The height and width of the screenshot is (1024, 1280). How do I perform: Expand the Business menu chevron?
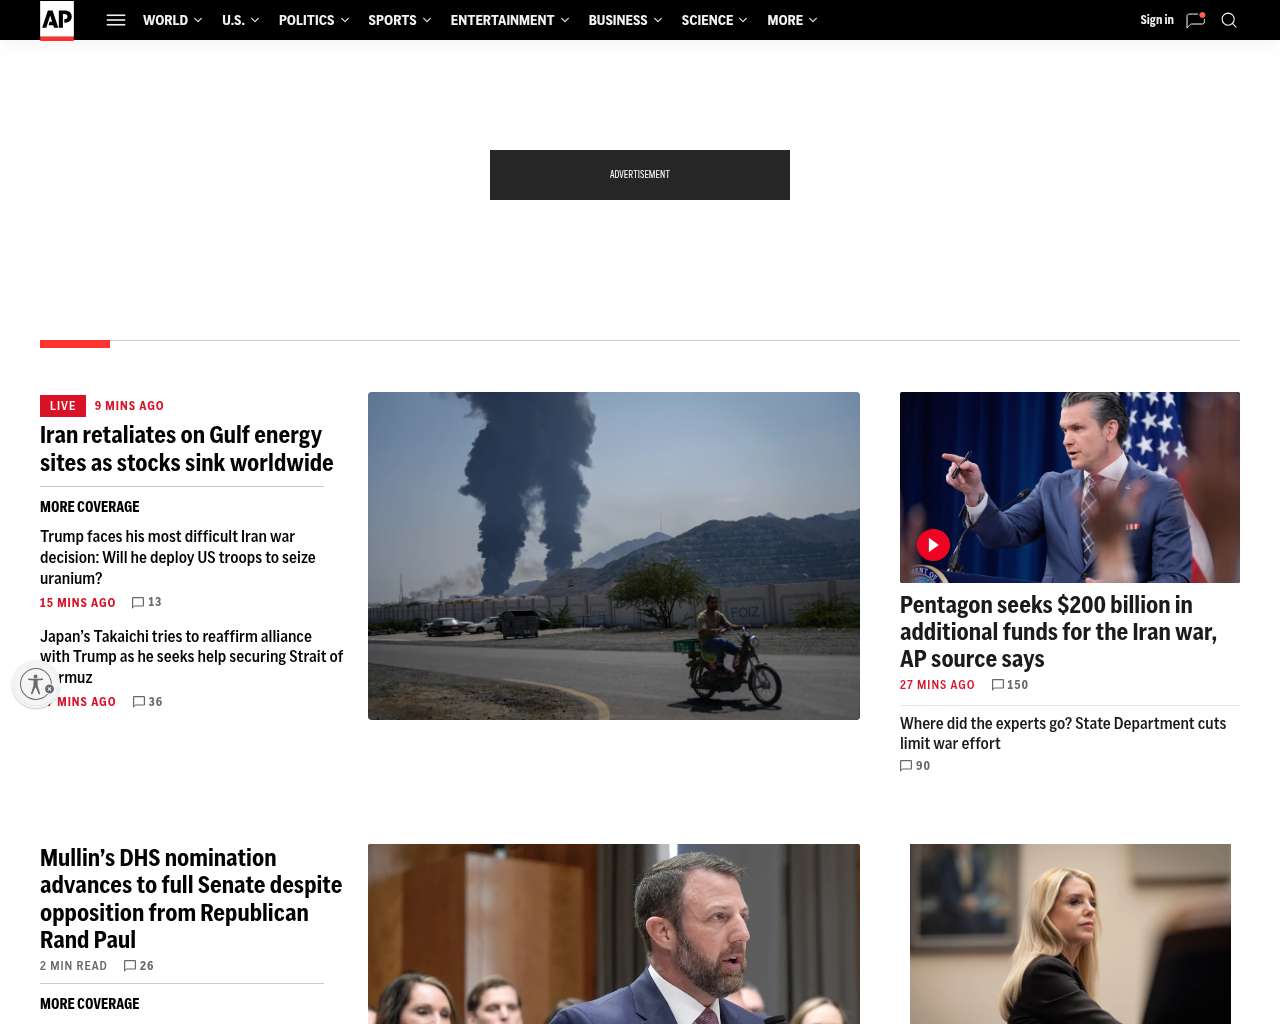tap(657, 20)
